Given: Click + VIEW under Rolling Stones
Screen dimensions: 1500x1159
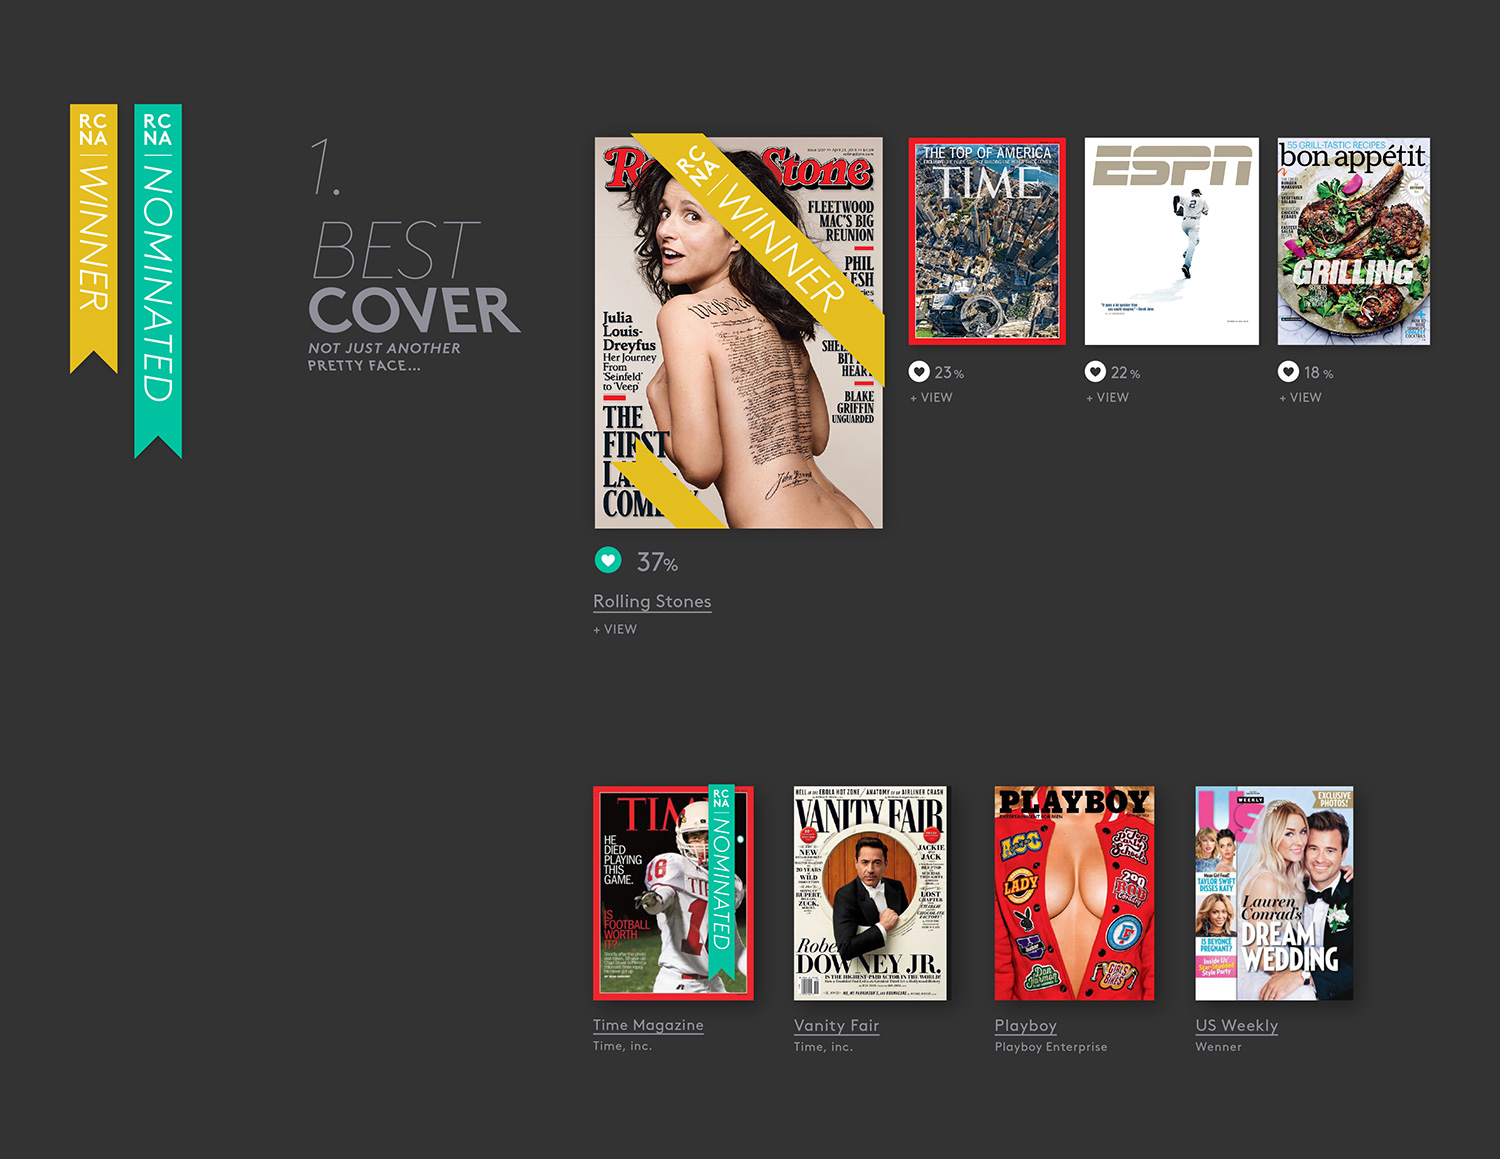Looking at the screenshot, I should point(615,629).
